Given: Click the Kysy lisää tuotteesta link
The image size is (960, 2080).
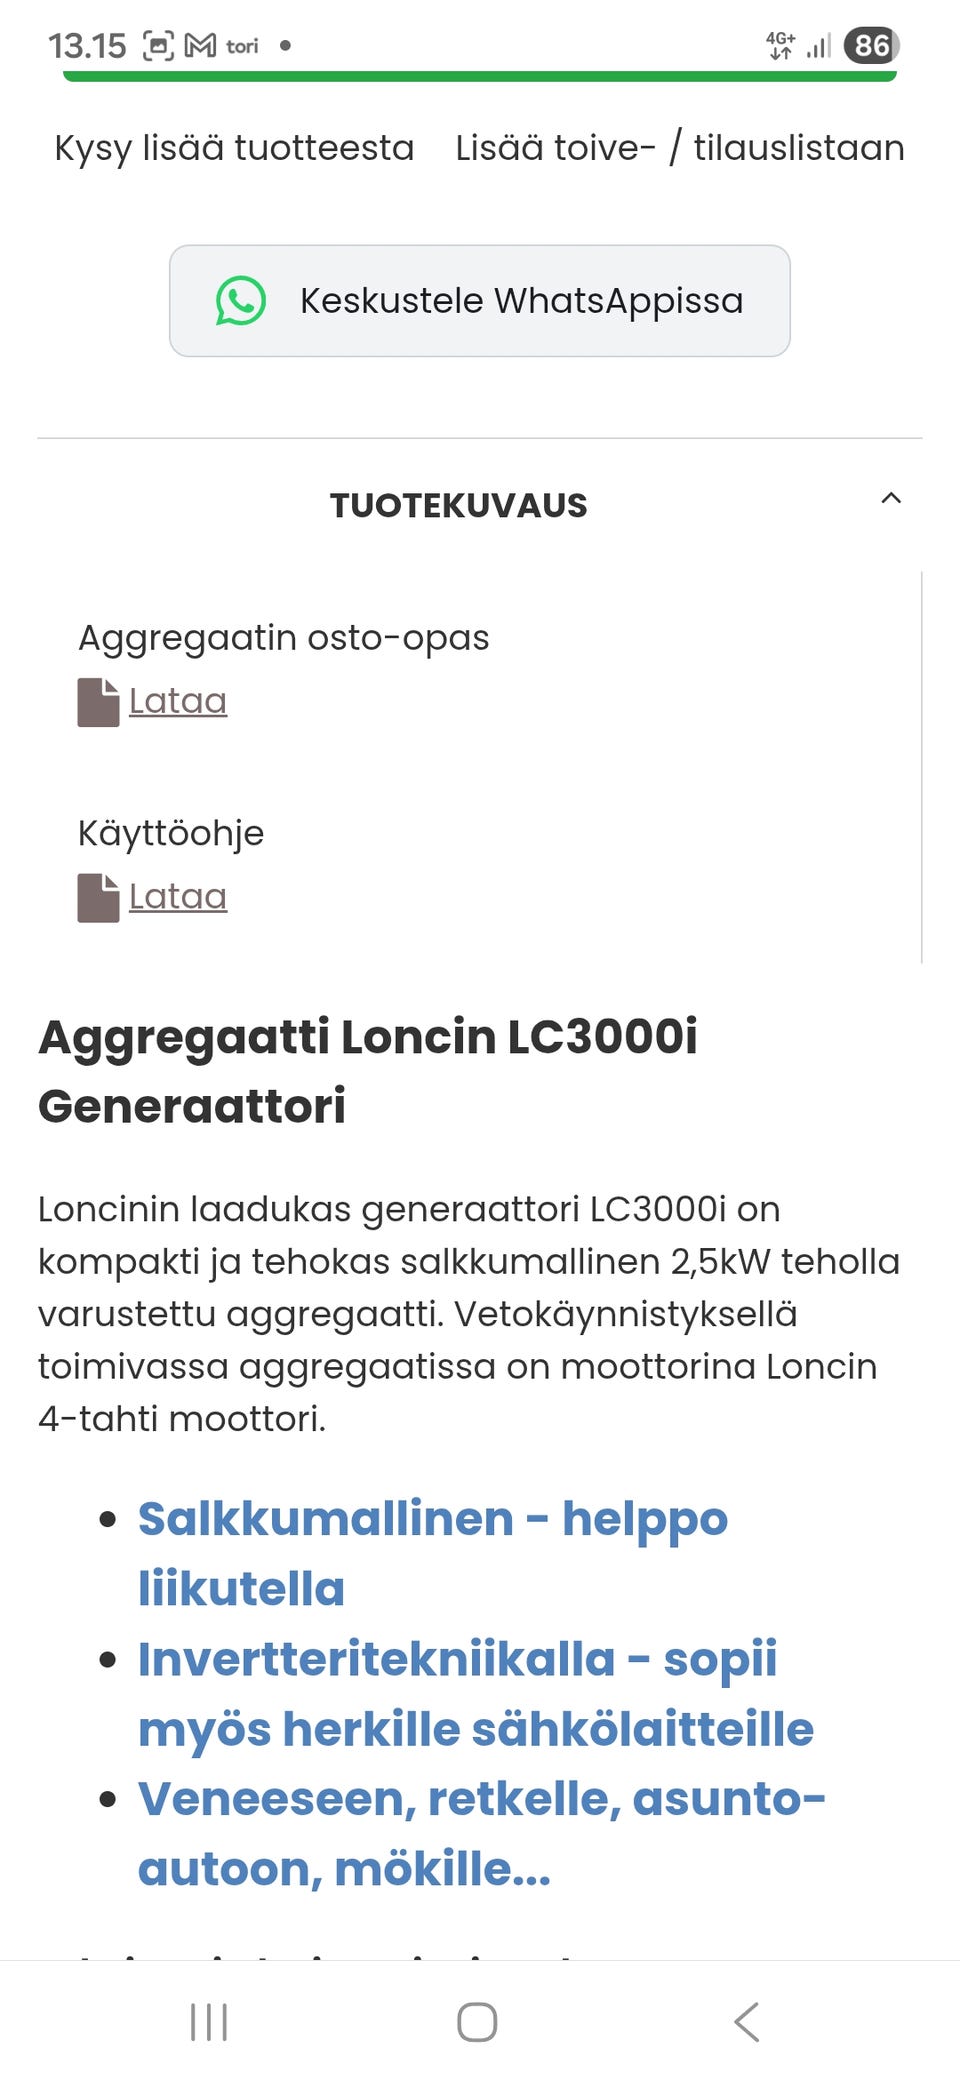Looking at the screenshot, I should [234, 148].
